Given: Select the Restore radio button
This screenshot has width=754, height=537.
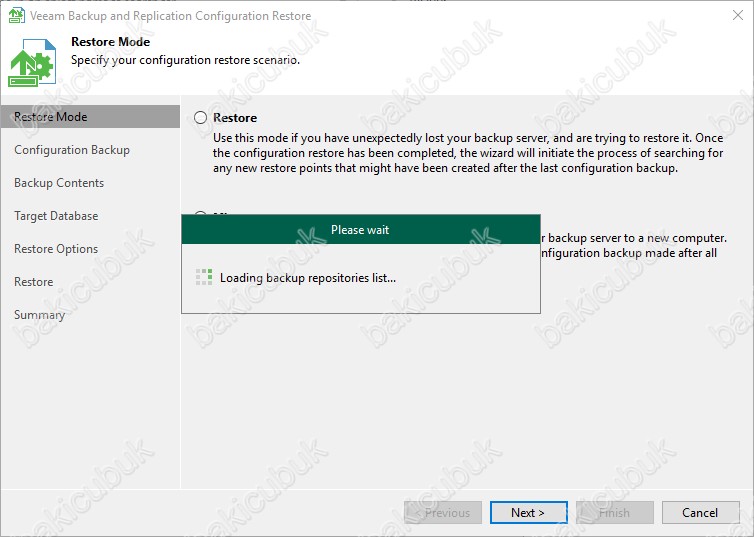Looking at the screenshot, I should click(x=201, y=118).
